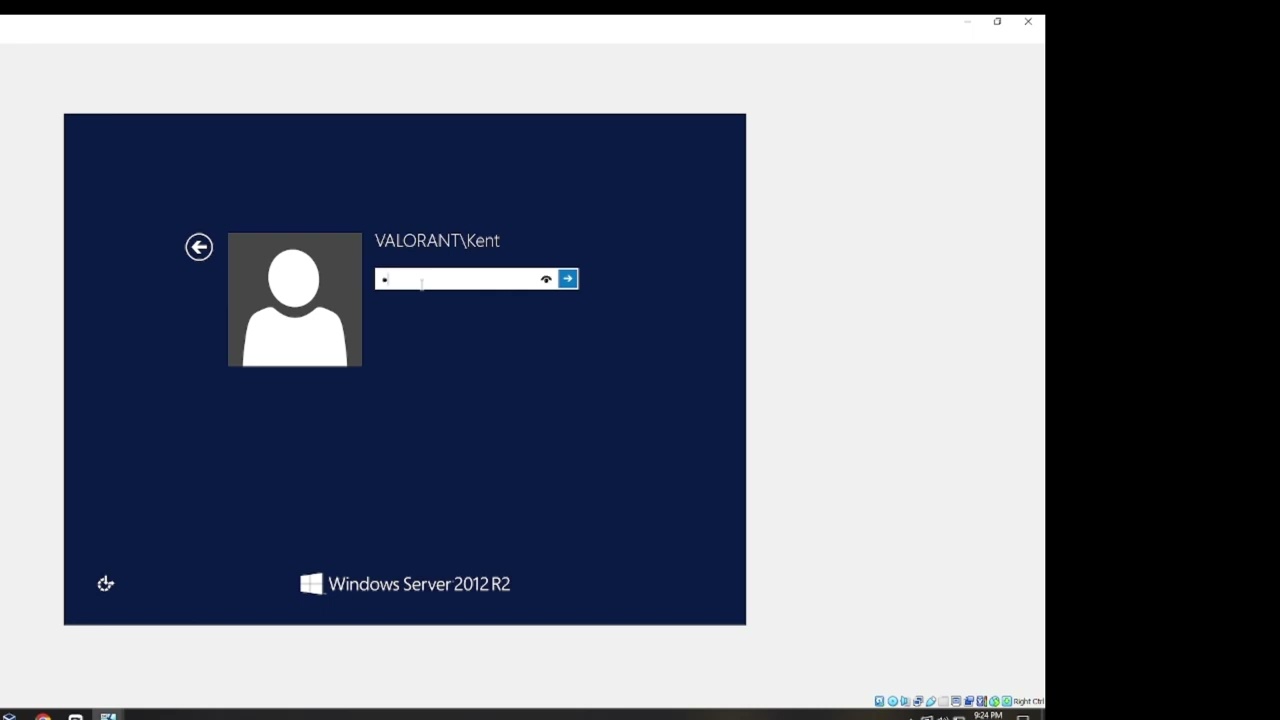The height and width of the screenshot is (720, 1280).
Task: Open VirtualBox shared folders indicator
Action: click(944, 701)
